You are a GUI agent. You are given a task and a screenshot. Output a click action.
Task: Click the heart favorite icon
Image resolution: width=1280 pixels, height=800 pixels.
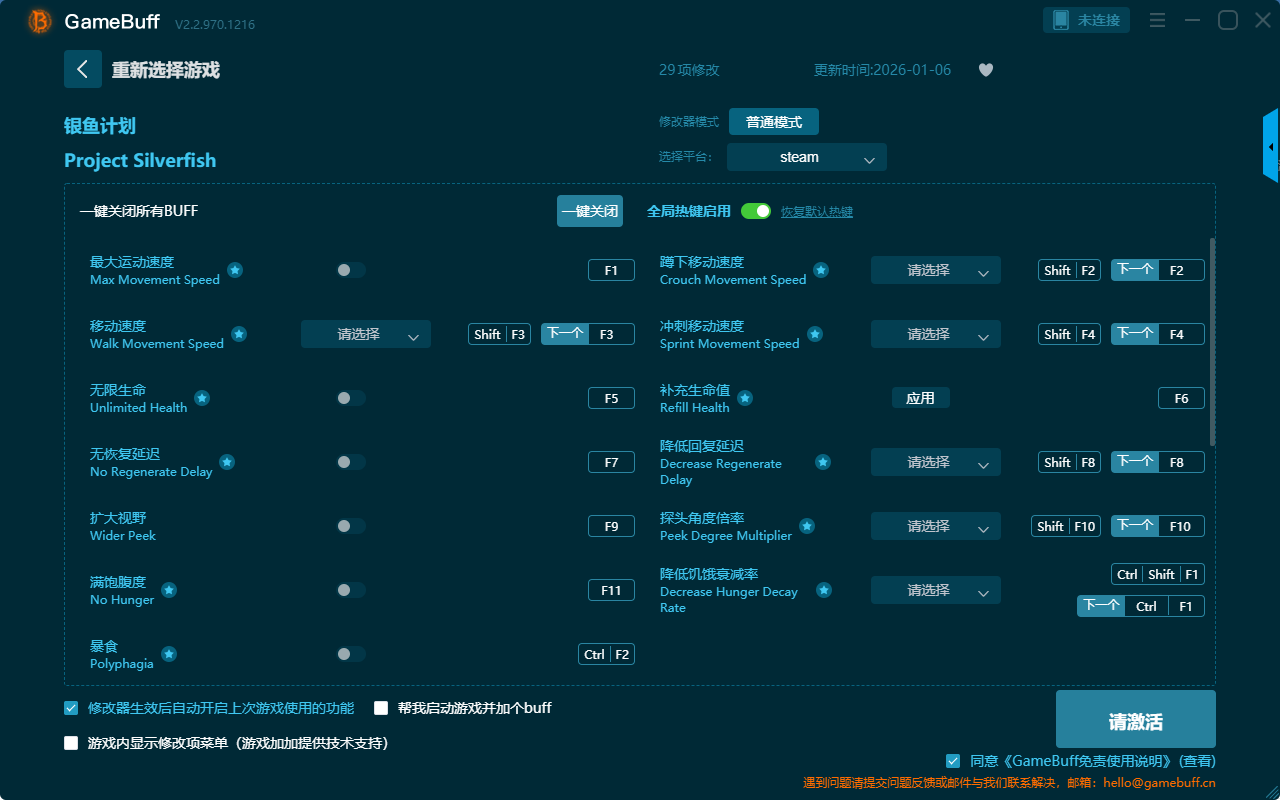click(986, 70)
